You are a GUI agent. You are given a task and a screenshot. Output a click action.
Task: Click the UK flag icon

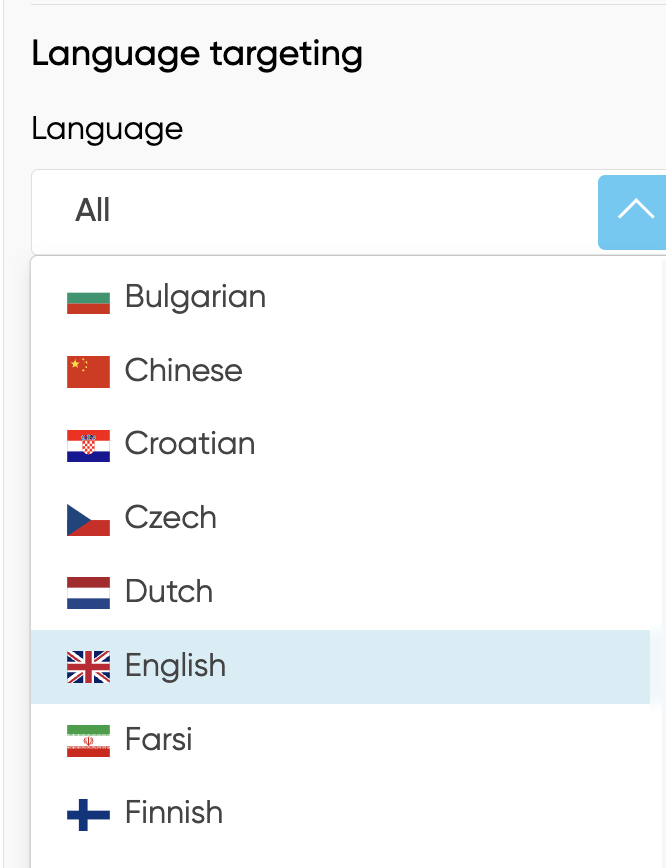click(x=88, y=667)
